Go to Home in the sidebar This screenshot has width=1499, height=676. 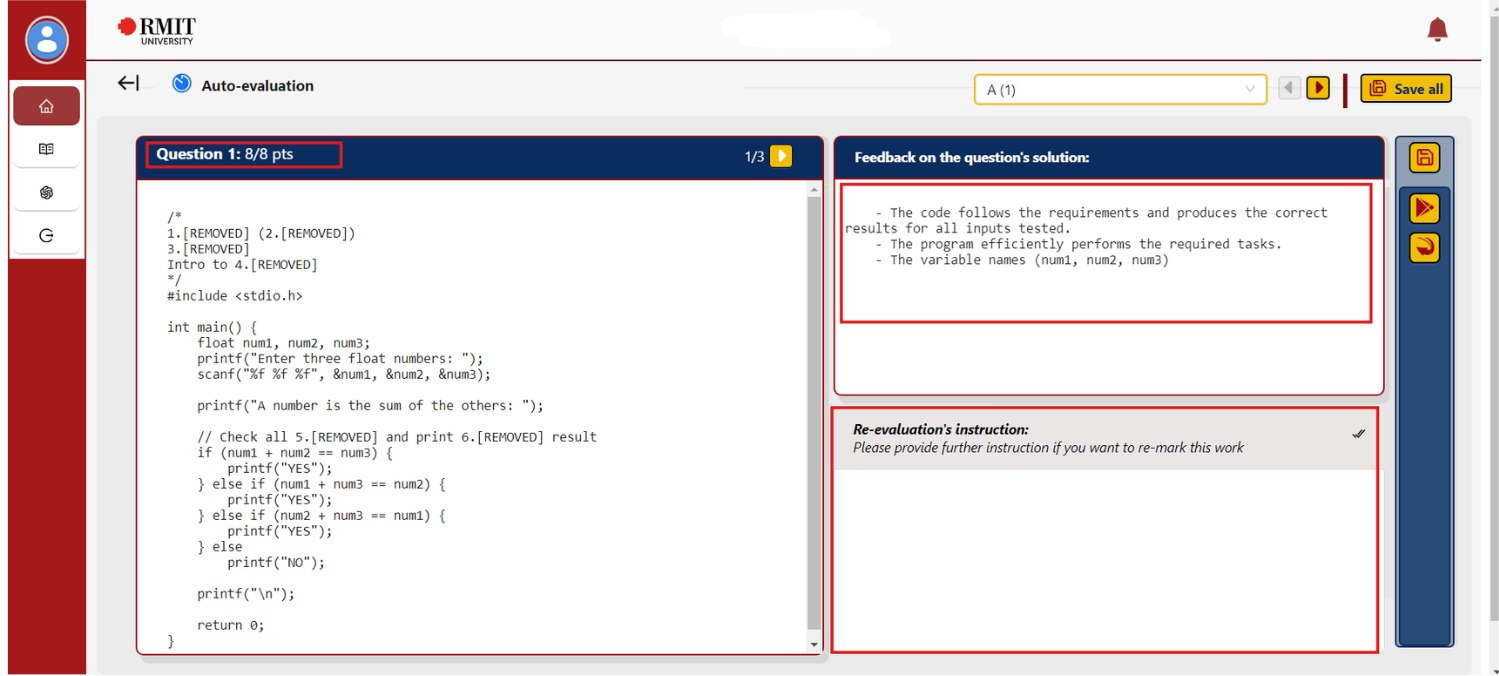pyautogui.click(x=46, y=106)
